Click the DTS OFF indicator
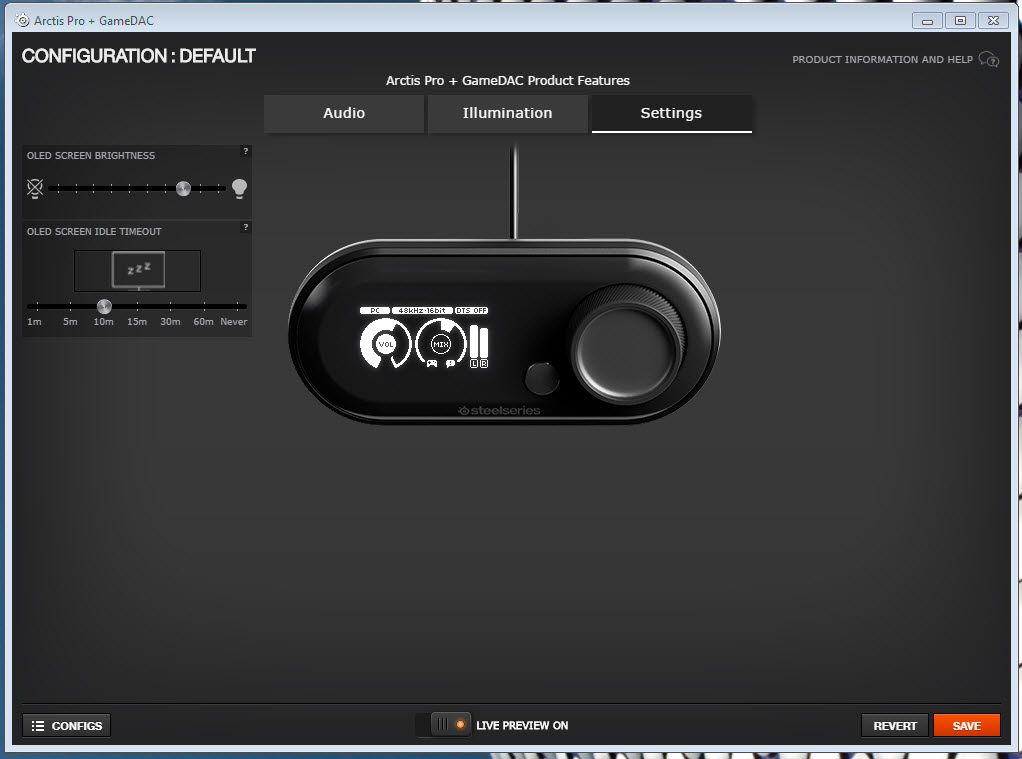Image resolution: width=1022 pixels, height=759 pixels. pos(471,310)
